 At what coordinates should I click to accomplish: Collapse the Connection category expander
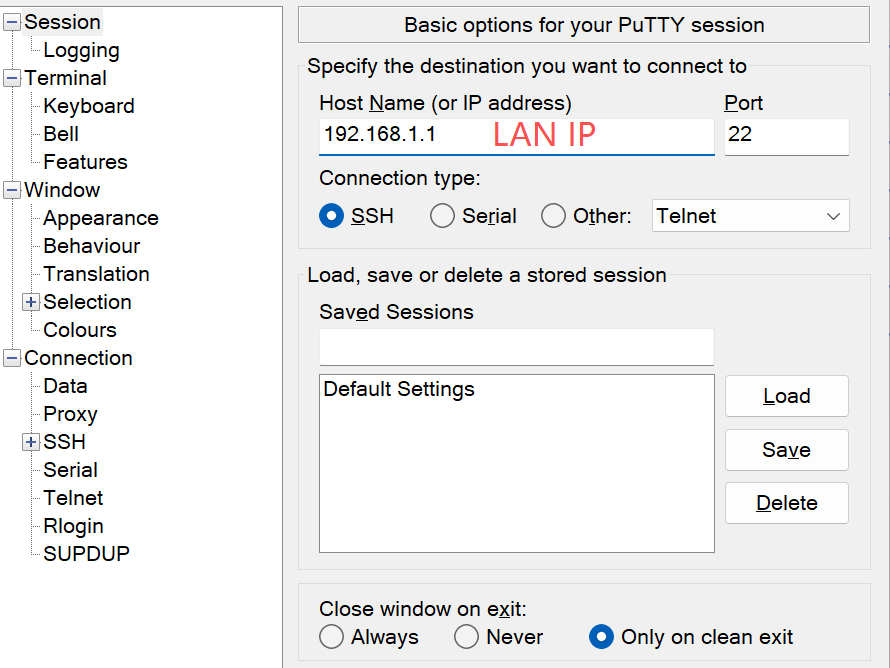12,358
